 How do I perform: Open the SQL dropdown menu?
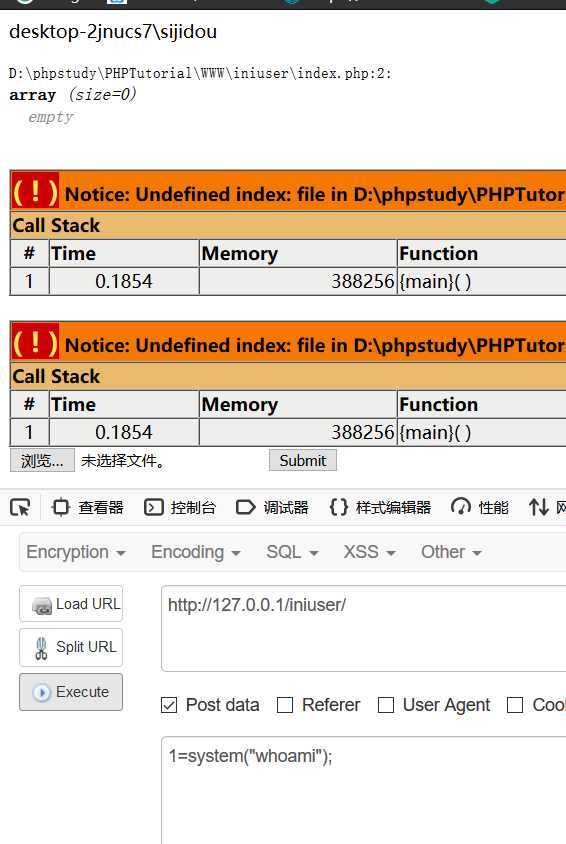292,552
